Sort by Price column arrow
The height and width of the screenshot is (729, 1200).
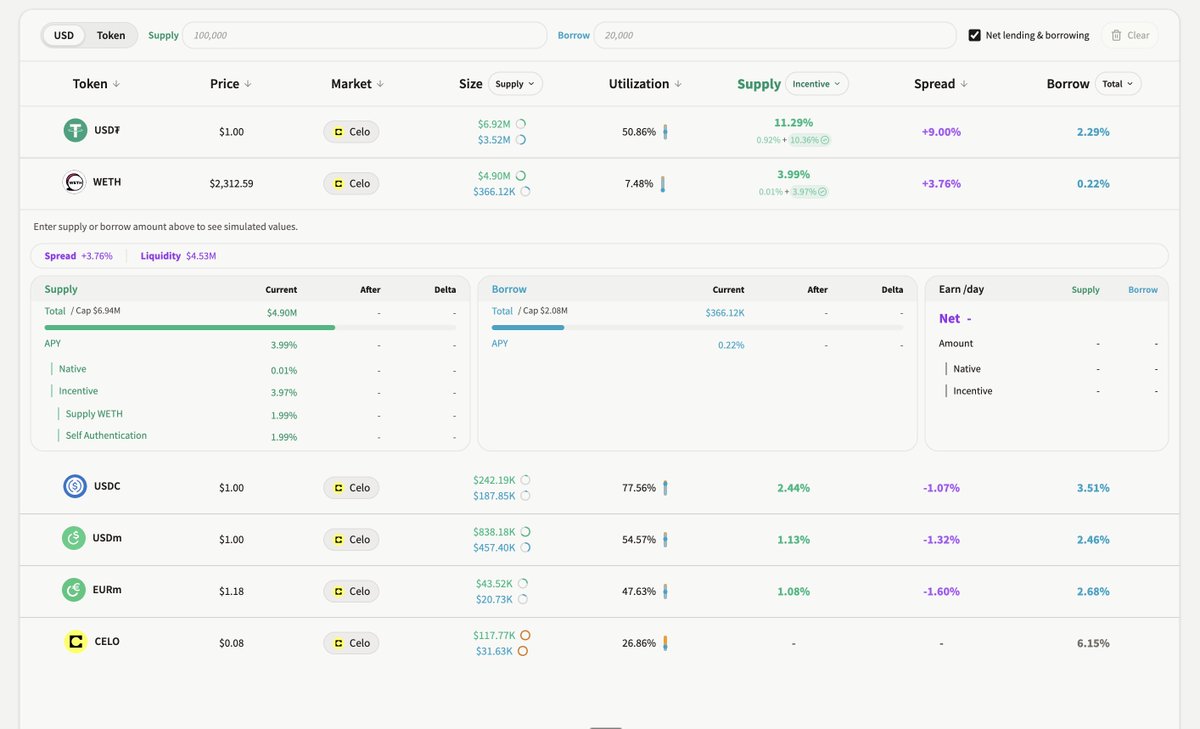click(248, 84)
